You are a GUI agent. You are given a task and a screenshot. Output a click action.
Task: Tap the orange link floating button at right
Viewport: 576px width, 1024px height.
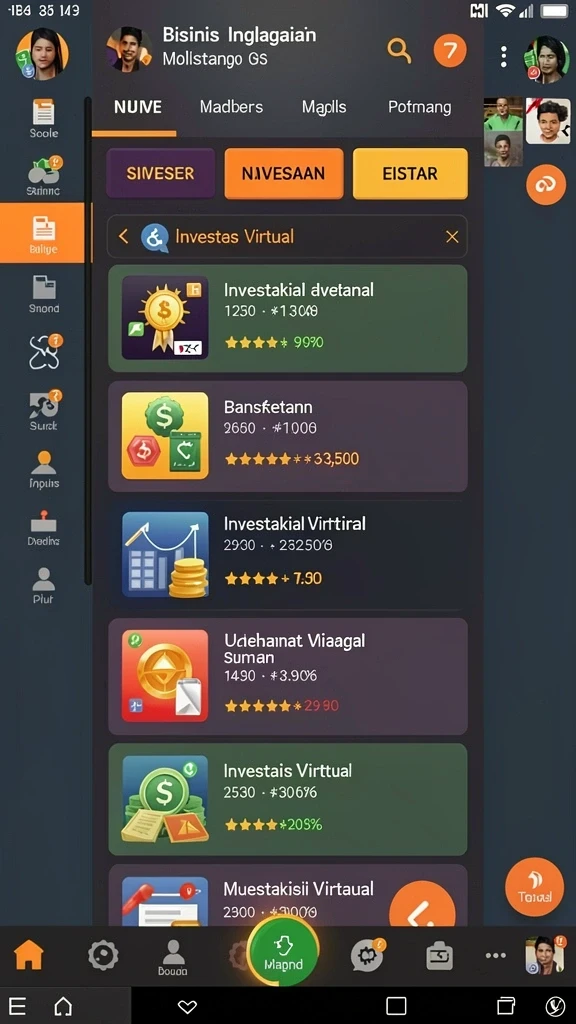tap(545, 185)
